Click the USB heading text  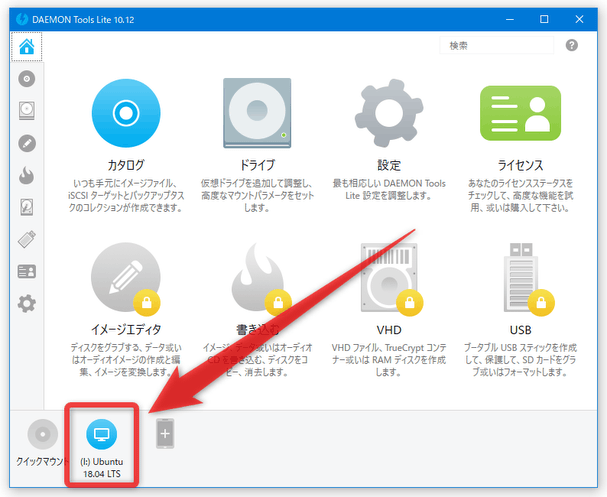(521, 330)
